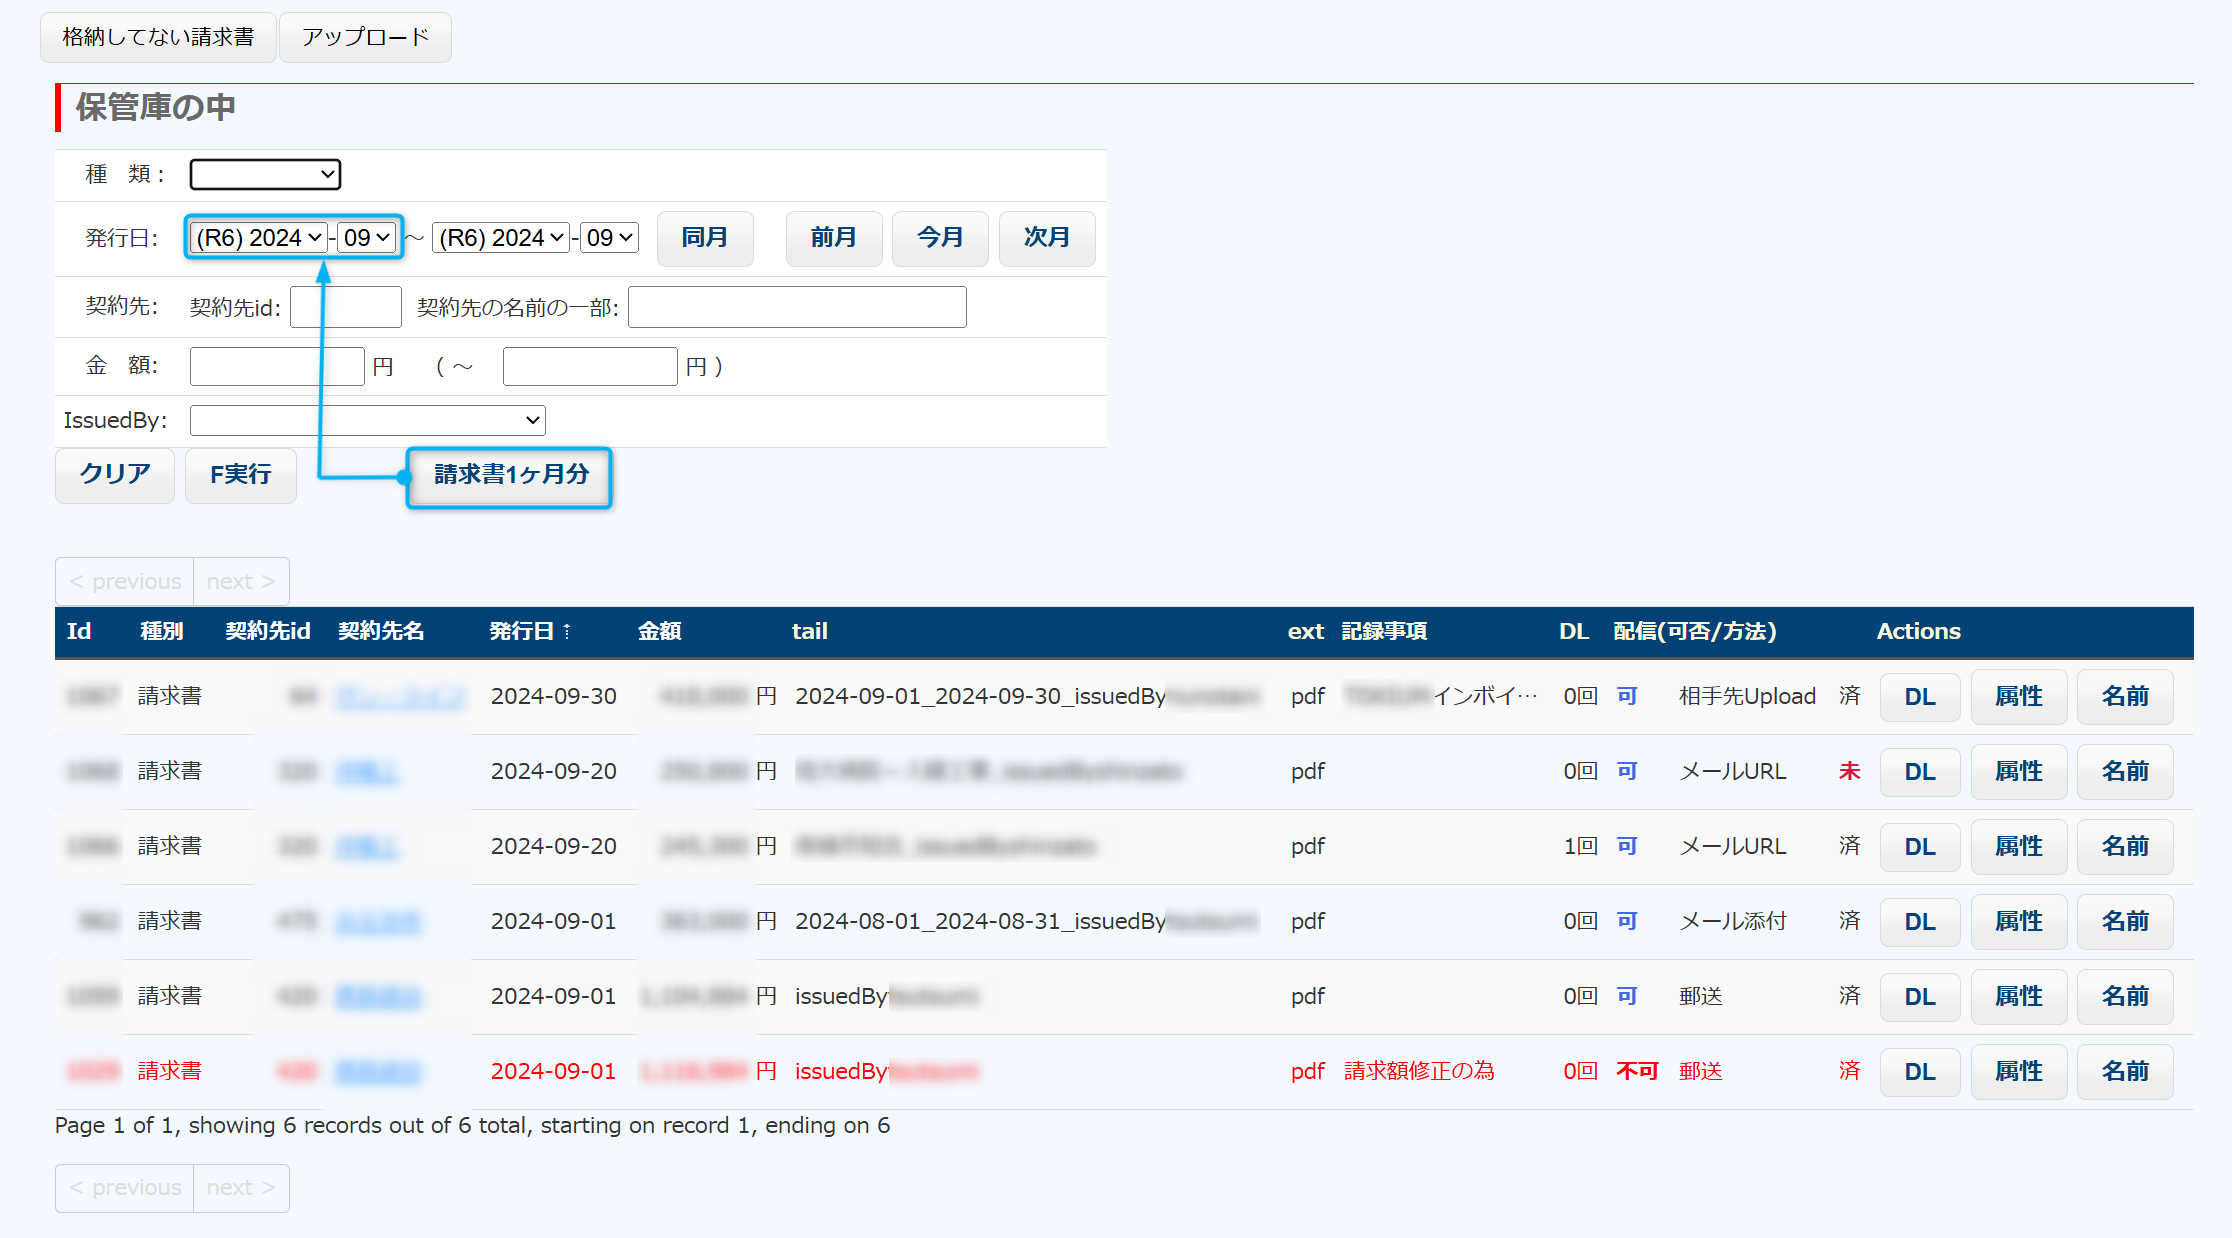Jump to 次月 with its button

(1046, 238)
